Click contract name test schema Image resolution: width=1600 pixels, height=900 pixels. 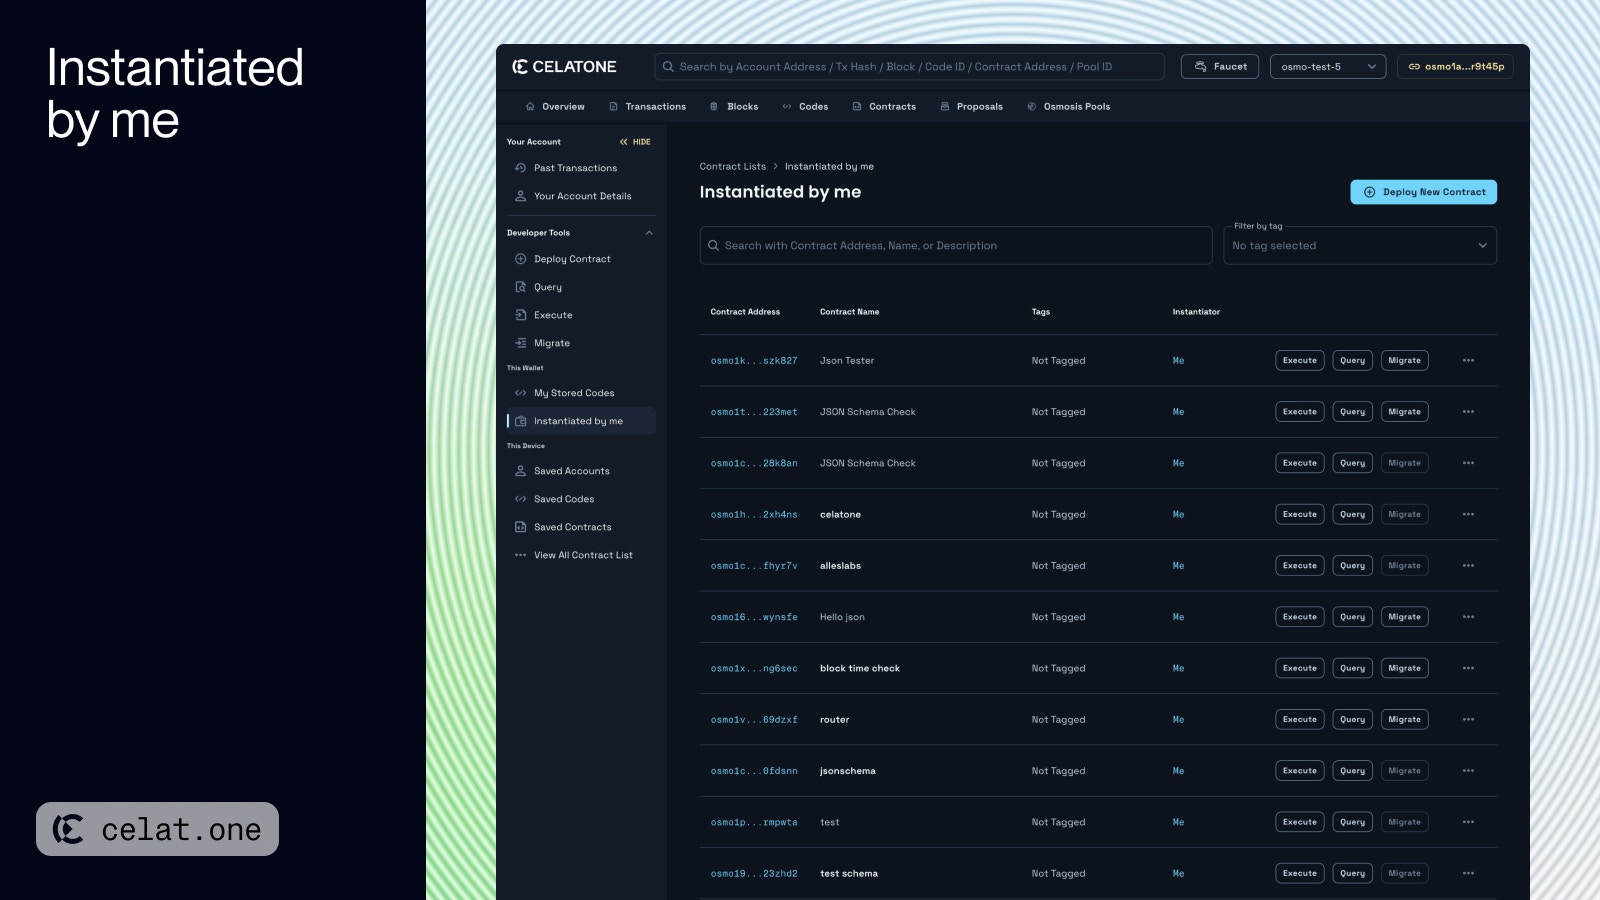[x=848, y=874]
